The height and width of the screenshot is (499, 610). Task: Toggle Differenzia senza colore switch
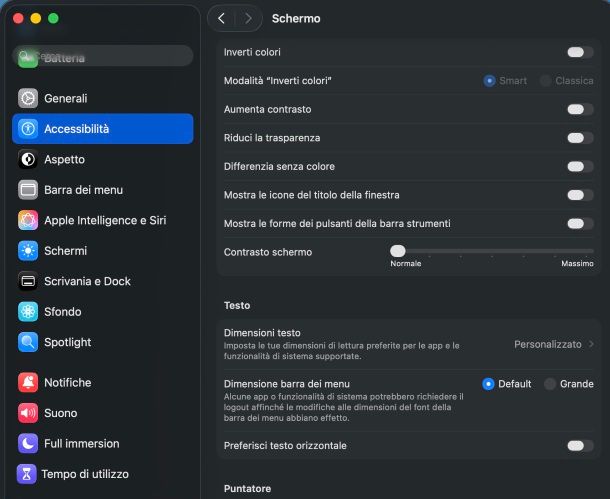pyautogui.click(x=580, y=166)
